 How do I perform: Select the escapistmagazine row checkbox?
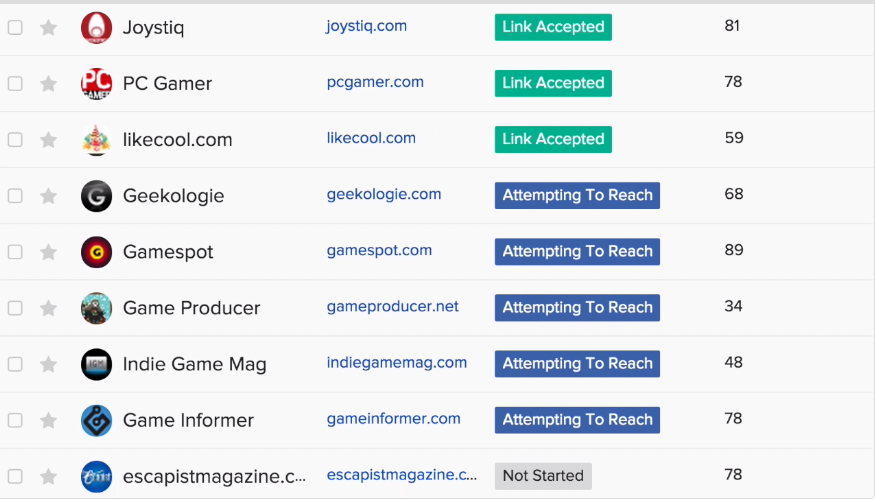click(15, 476)
